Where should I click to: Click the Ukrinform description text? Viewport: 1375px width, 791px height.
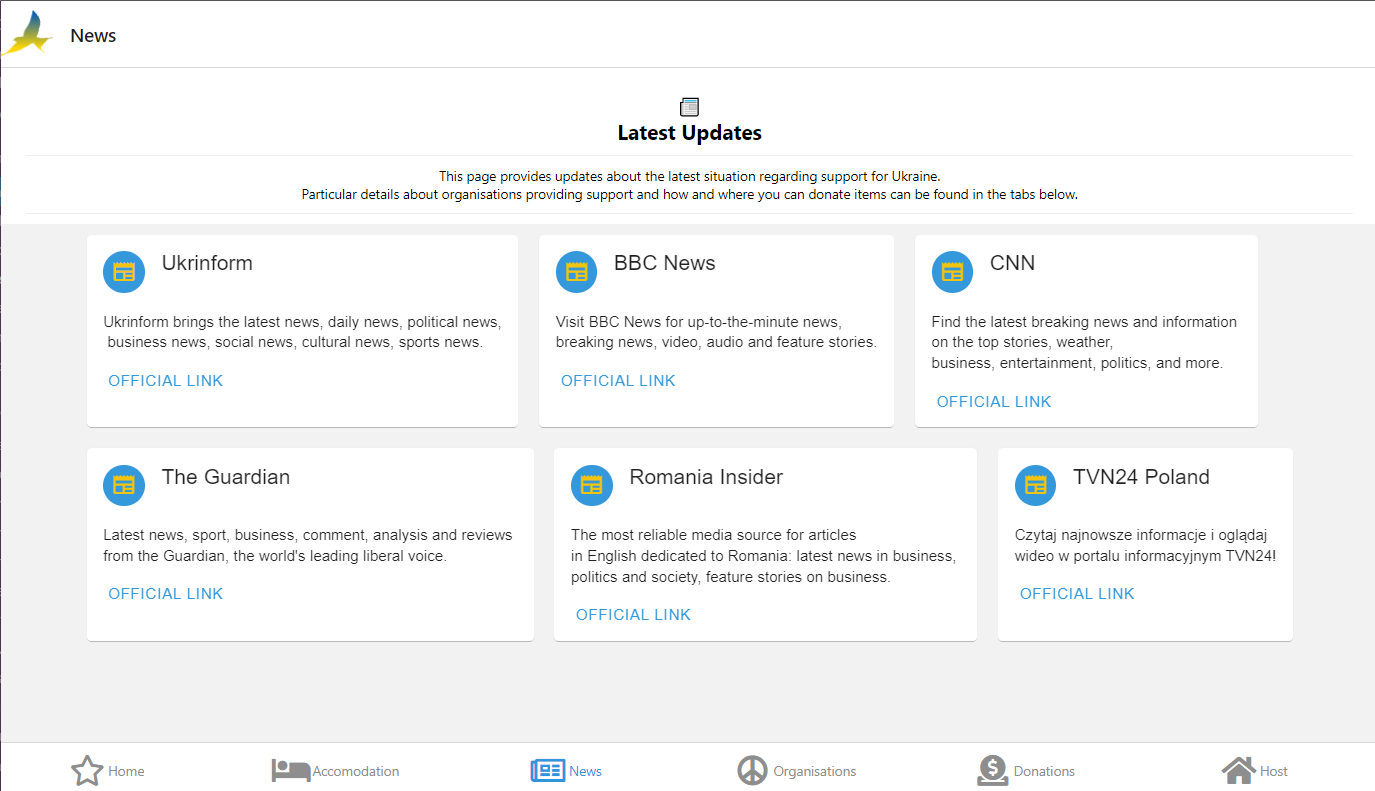(302, 332)
